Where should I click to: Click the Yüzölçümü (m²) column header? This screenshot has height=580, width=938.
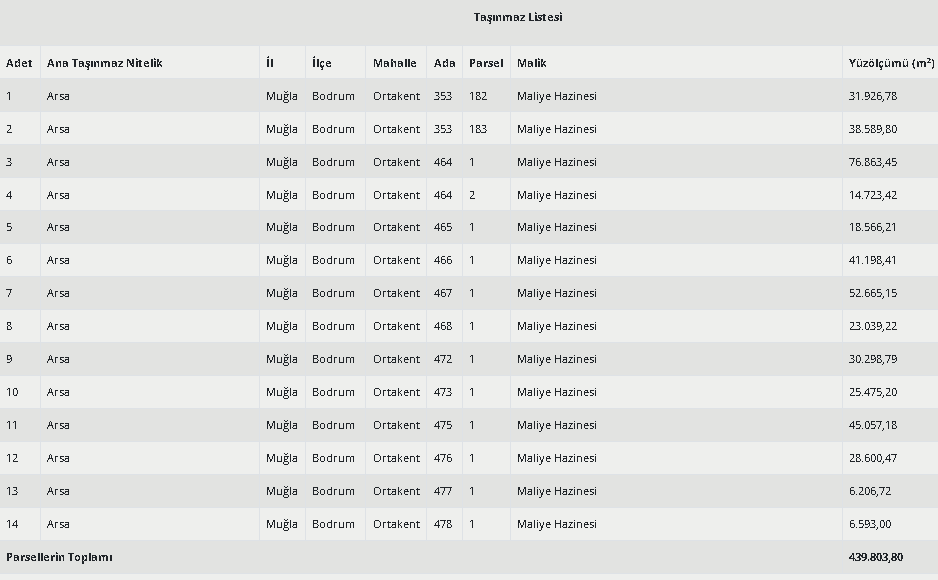click(890, 63)
